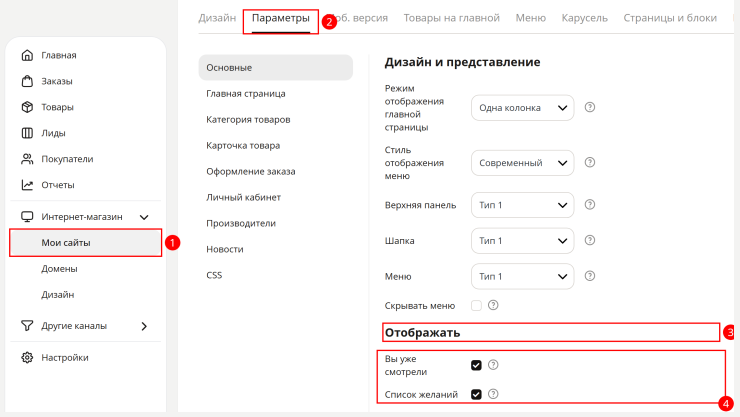Click the Другие каналы sidebar label
Viewport: 740px width, 417px height.
point(74,326)
